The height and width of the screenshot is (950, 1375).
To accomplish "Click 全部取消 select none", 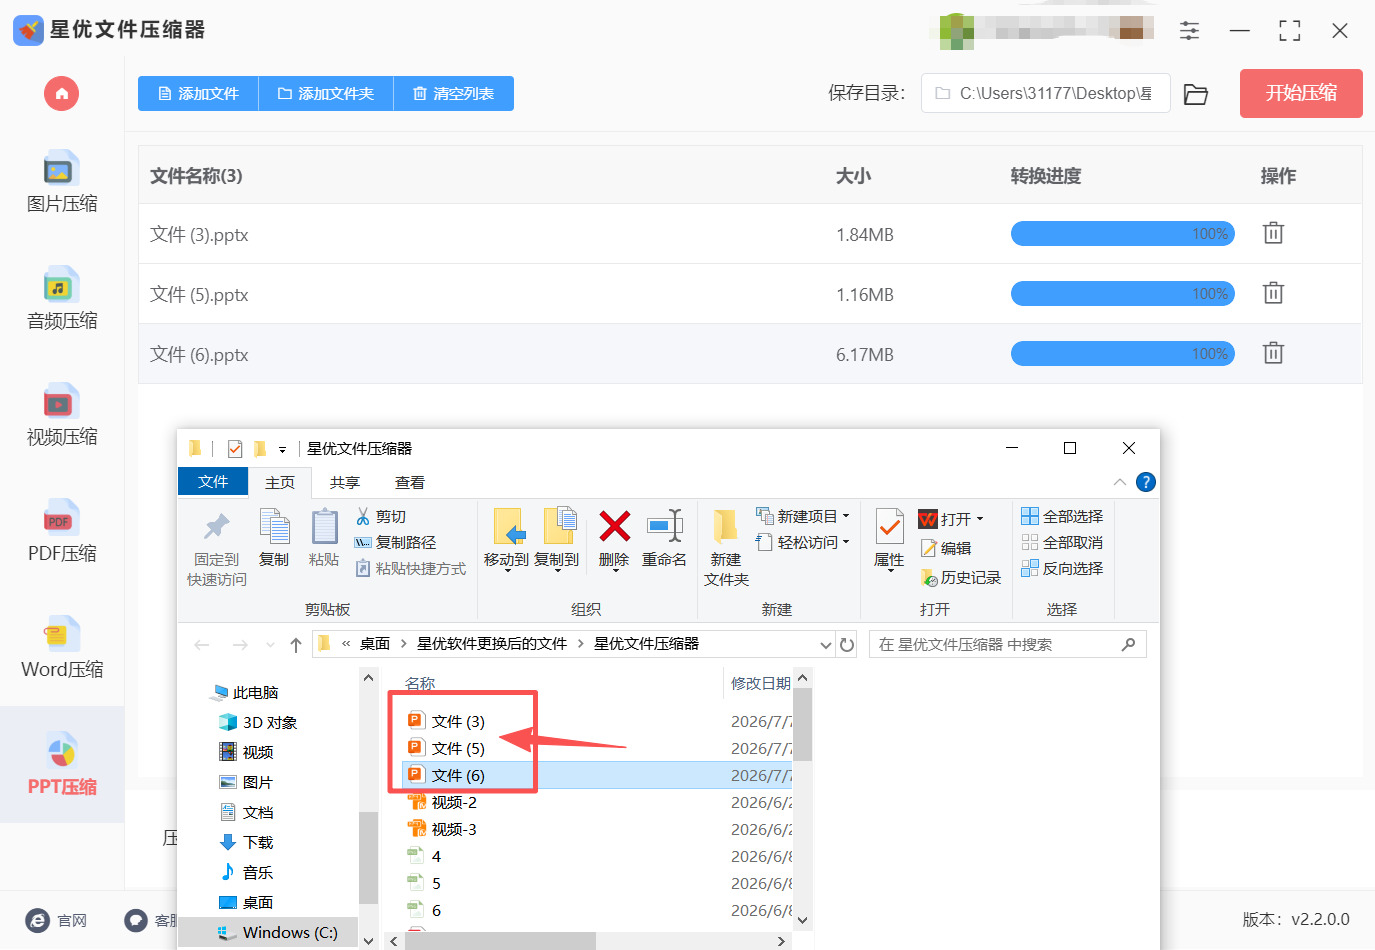I will [1062, 542].
